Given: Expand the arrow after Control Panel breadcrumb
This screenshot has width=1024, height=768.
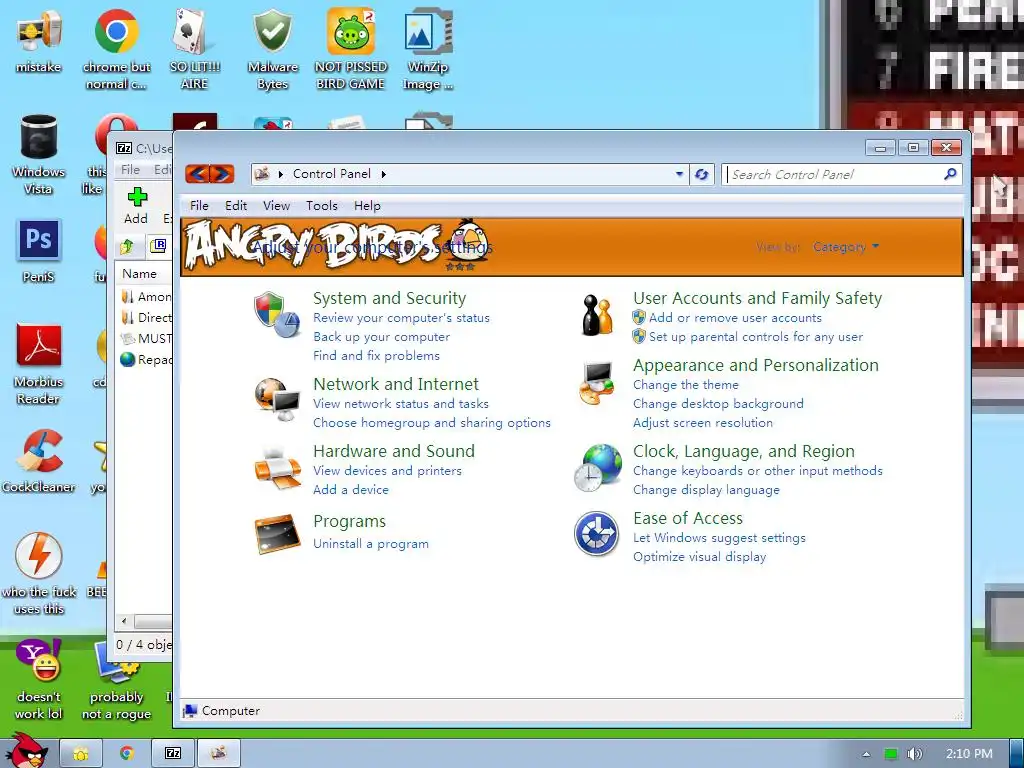Looking at the screenshot, I should tap(383, 174).
